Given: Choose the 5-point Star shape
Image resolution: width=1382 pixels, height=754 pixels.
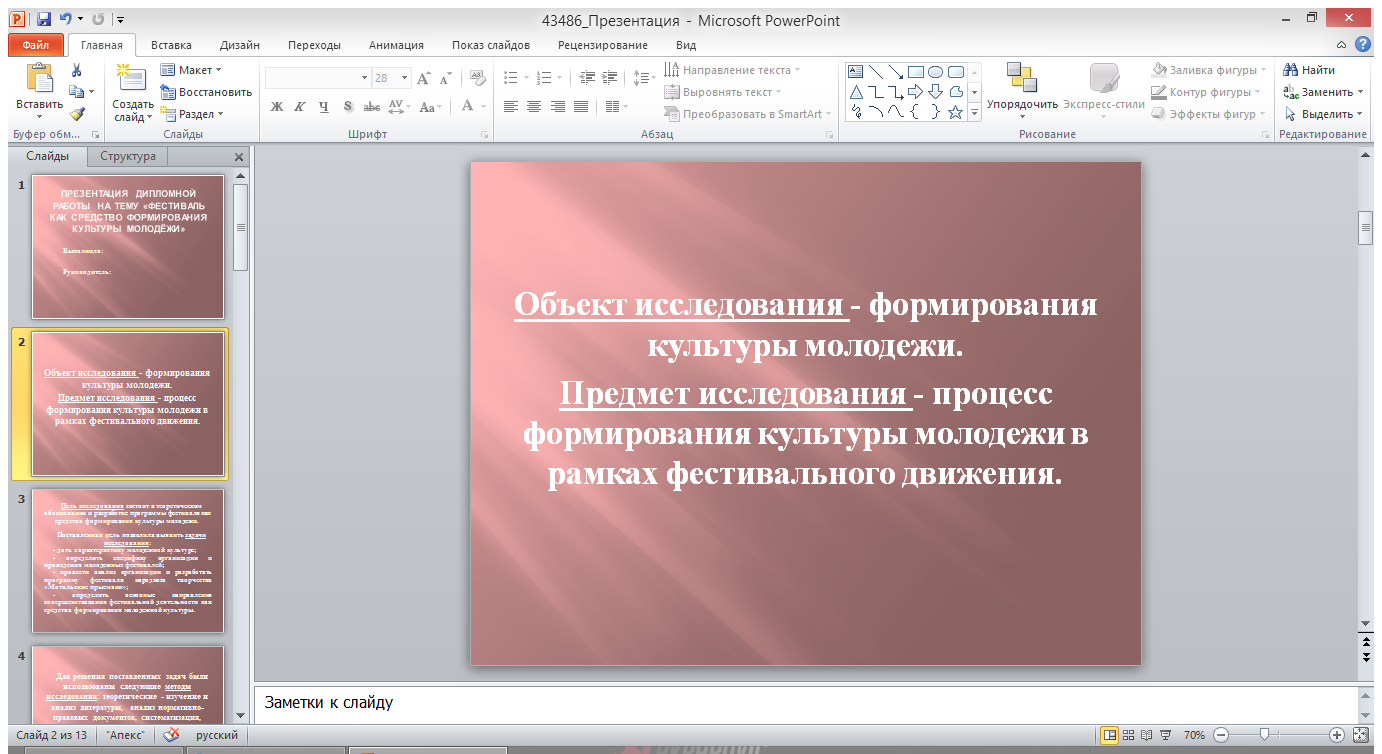Looking at the screenshot, I should click(x=955, y=112).
